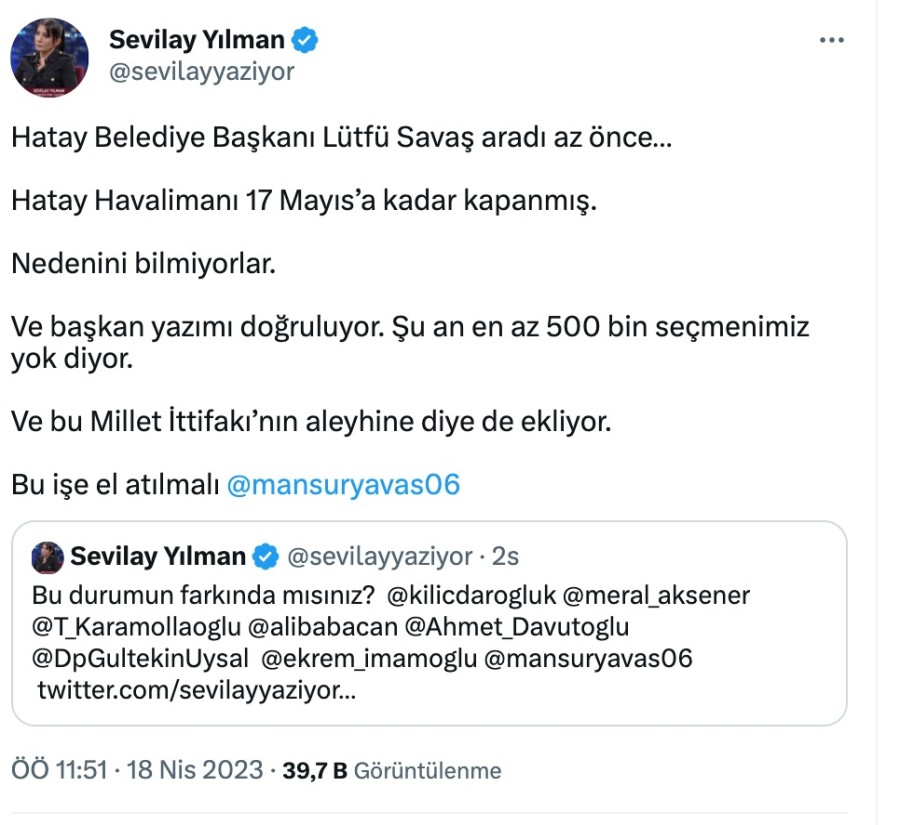Click the blue verified badge beside main author name
This screenshot has width=900, height=825.
[x=305, y=41]
